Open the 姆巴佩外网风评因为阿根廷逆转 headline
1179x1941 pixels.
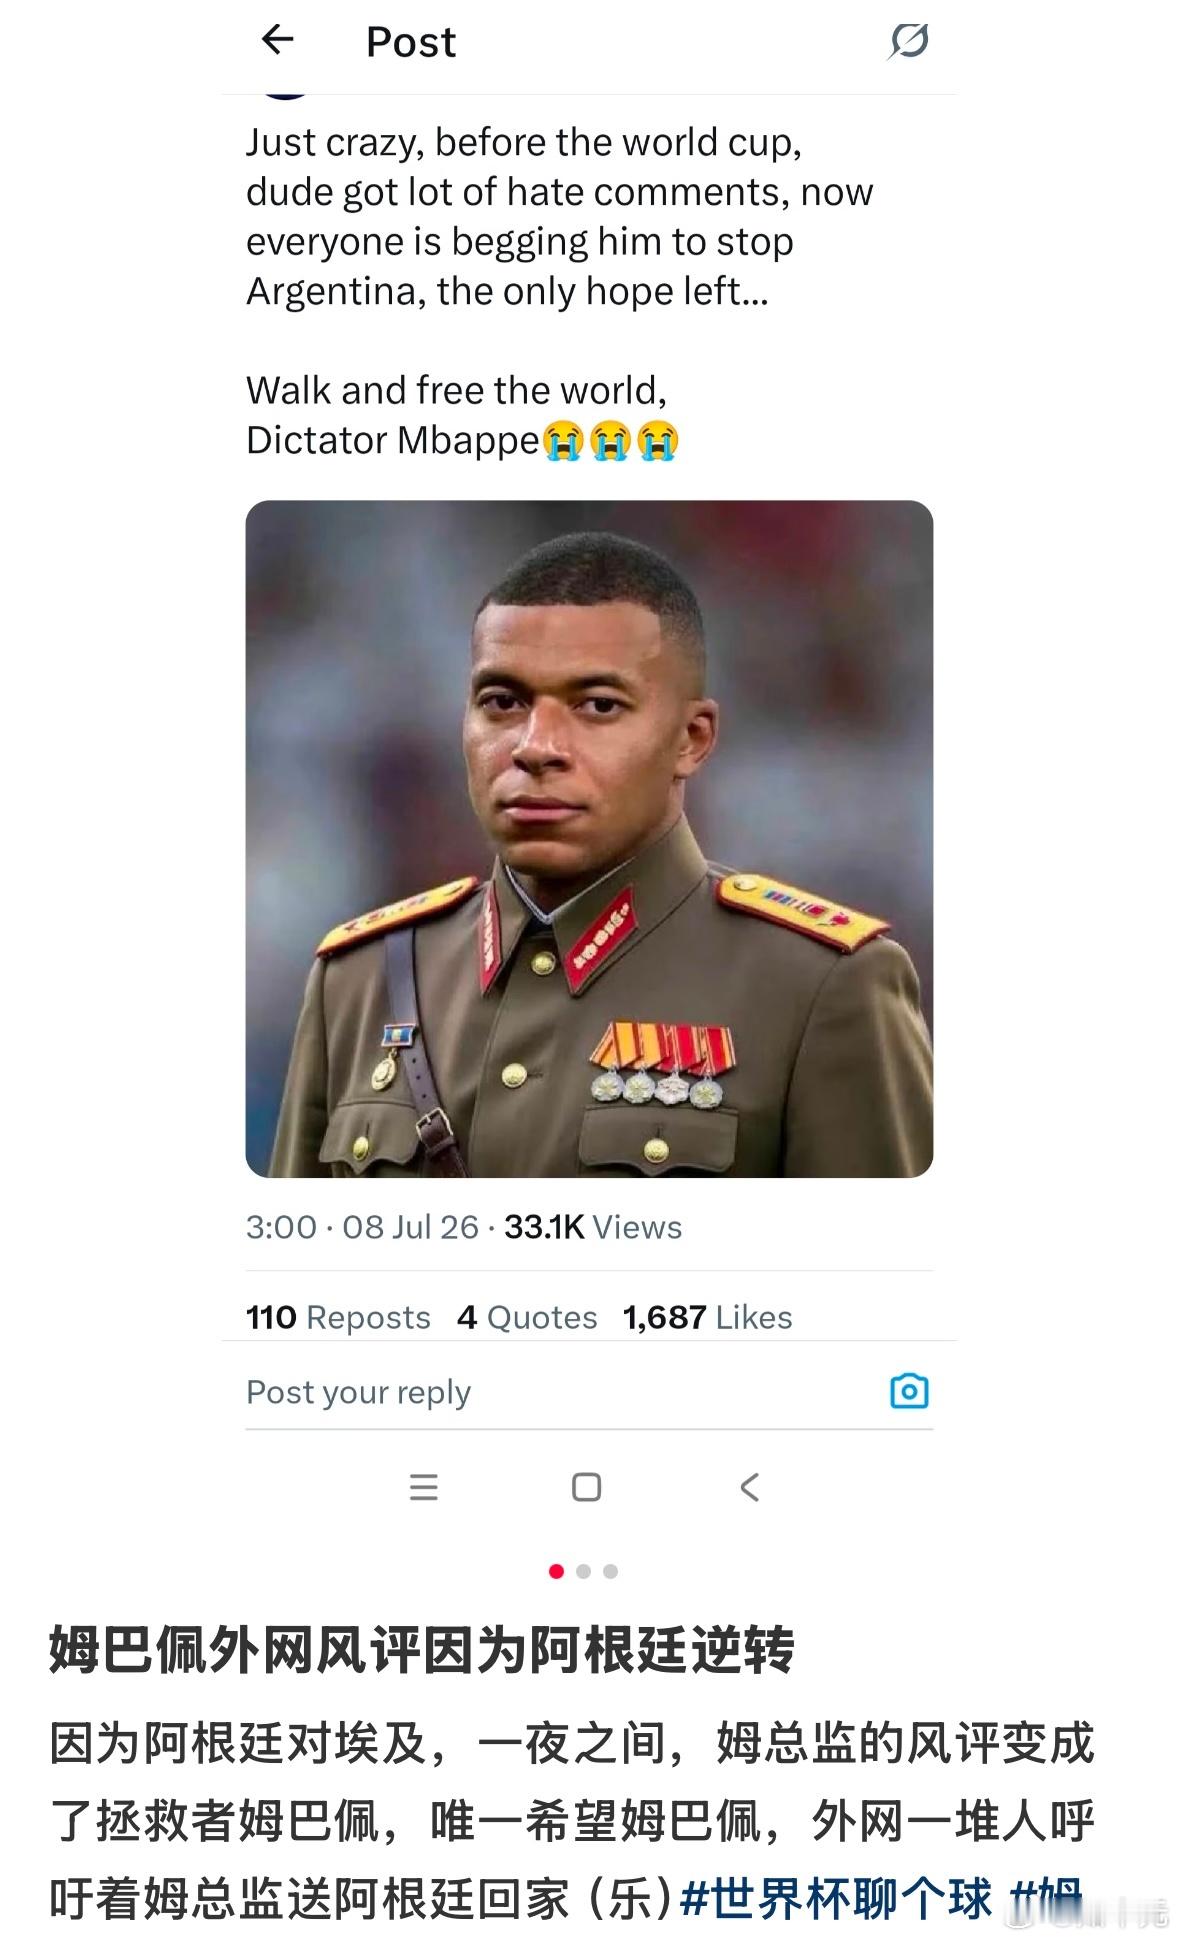(421, 1650)
